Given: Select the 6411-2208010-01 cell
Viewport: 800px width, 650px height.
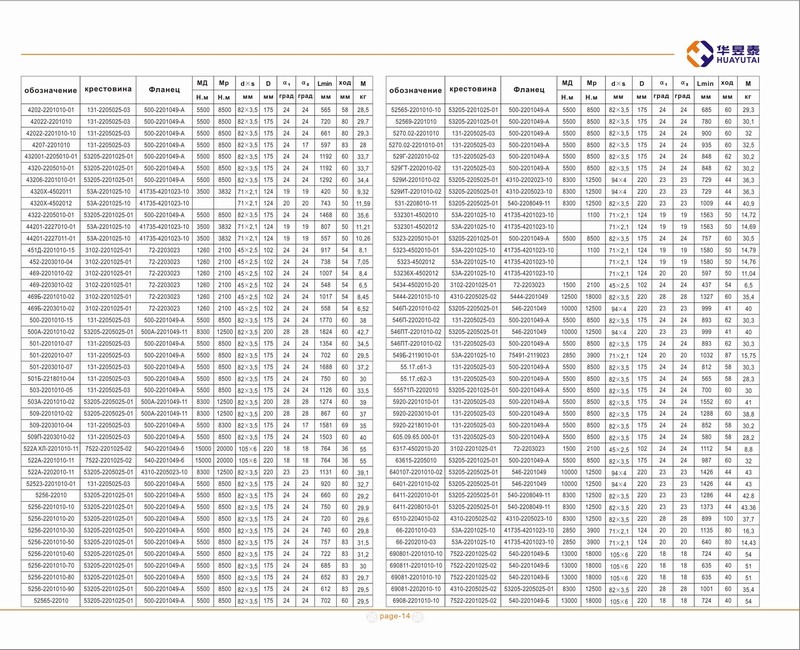Looking at the screenshot, I should [x=415, y=507].
